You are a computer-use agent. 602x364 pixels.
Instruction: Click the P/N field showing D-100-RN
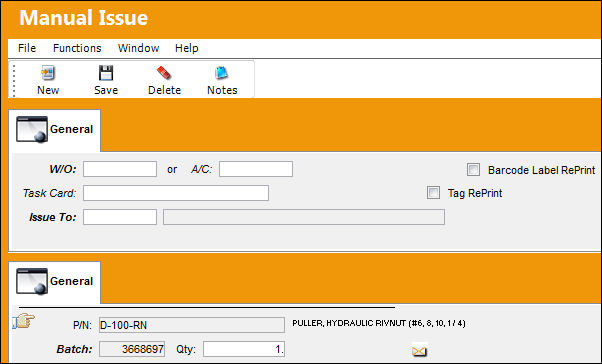pos(192,325)
